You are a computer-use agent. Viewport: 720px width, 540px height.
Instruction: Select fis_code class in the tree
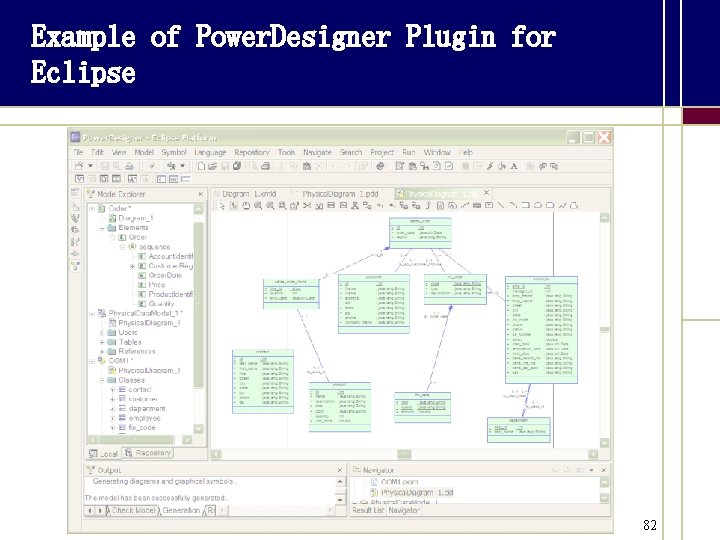click(142, 428)
